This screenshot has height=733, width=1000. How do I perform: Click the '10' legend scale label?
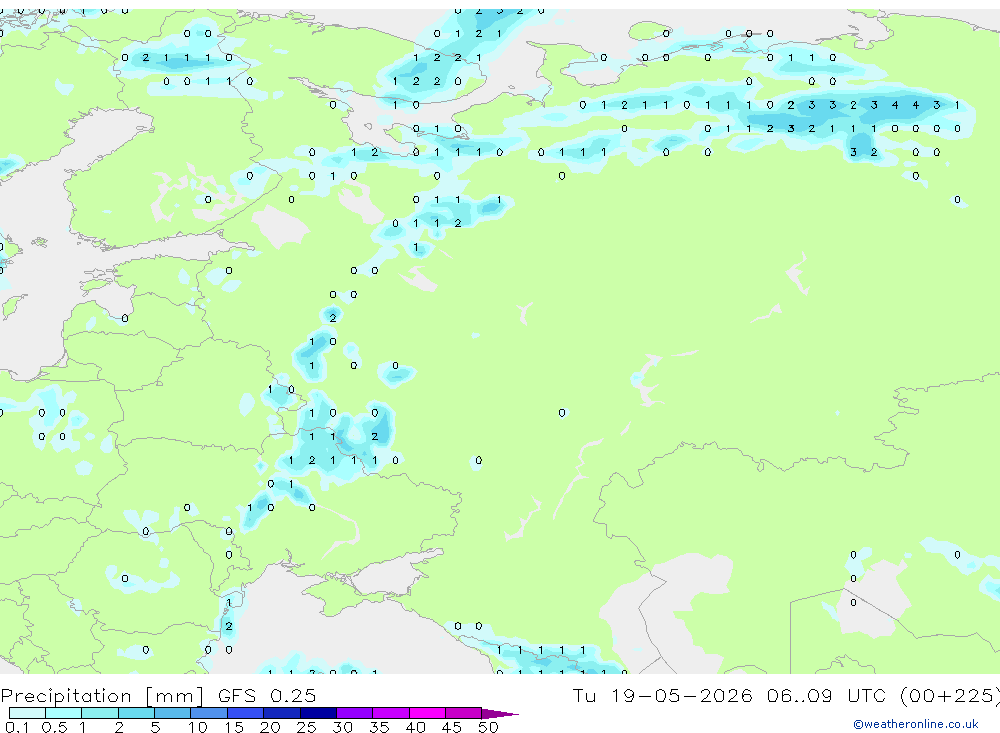[x=198, y=727]
